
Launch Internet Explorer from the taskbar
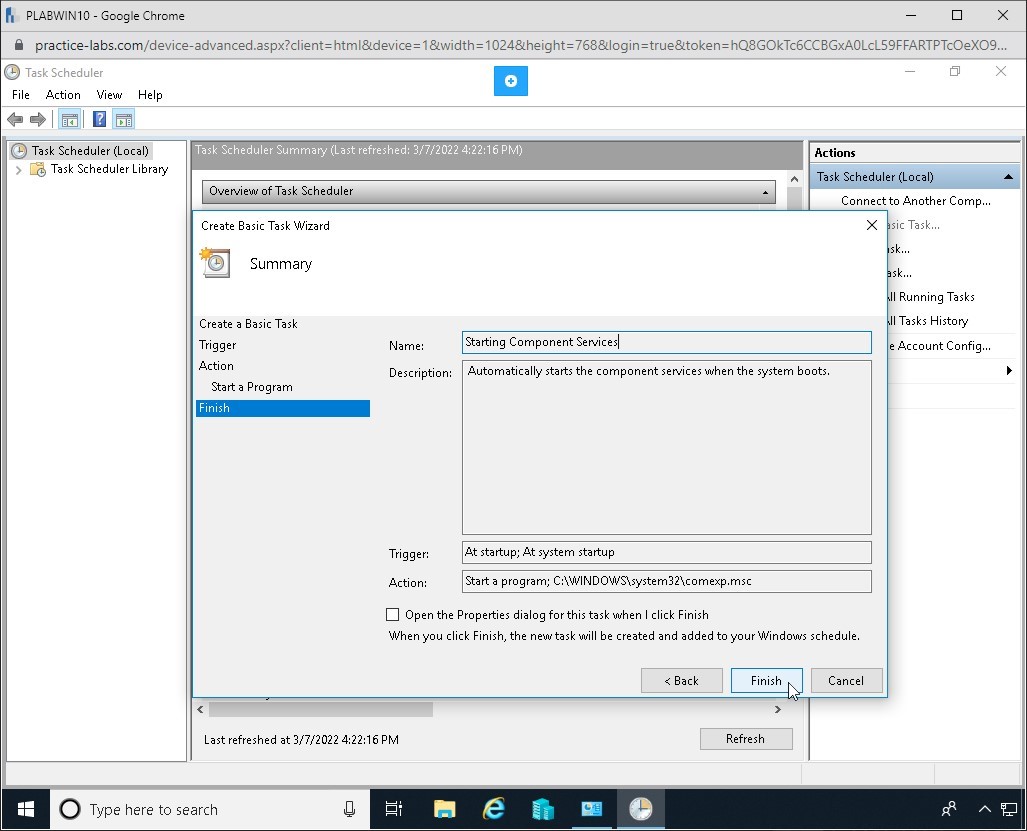[494, 809]
